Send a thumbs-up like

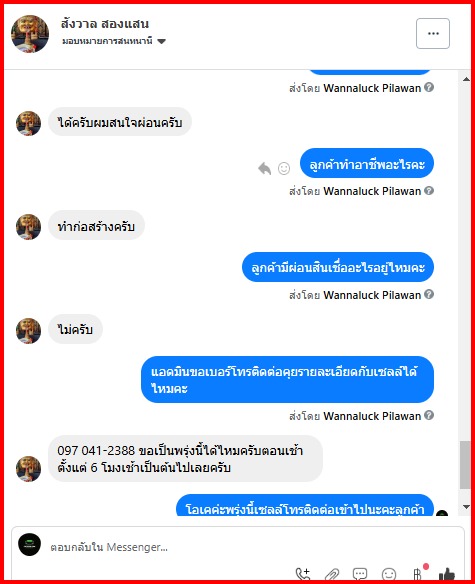[x=446, y=574]
